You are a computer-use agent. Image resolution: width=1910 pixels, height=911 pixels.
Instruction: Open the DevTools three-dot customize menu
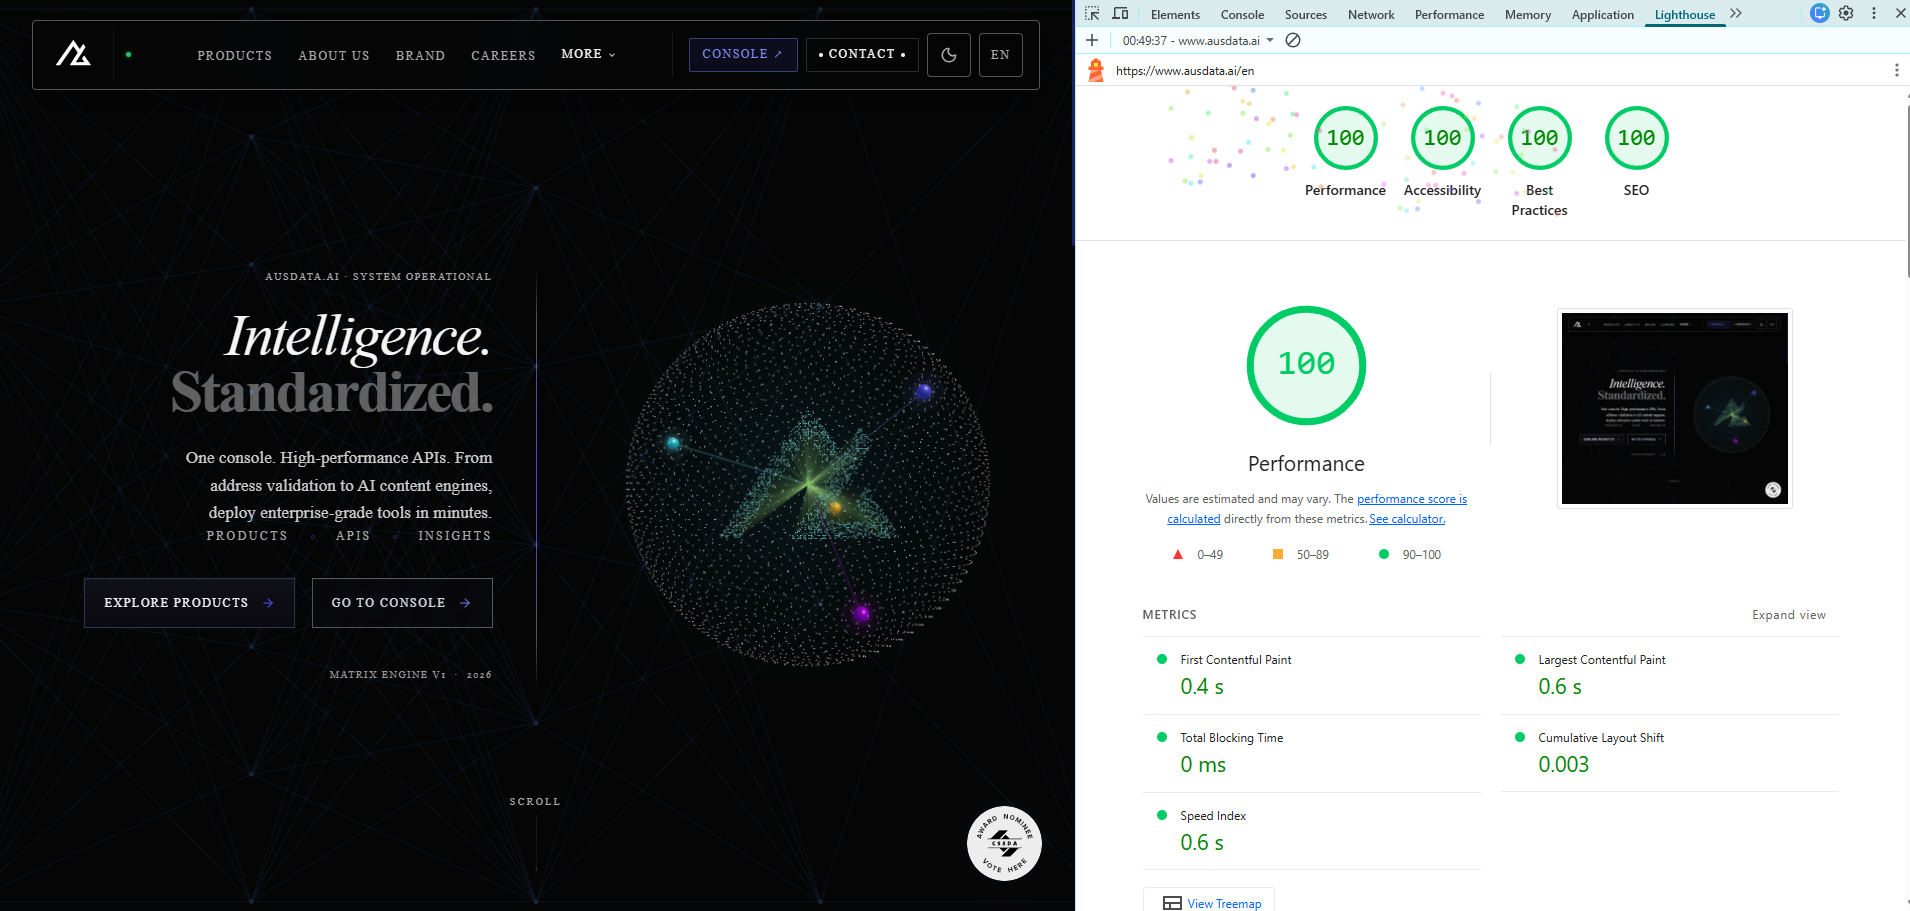(x=1874, y=14)
